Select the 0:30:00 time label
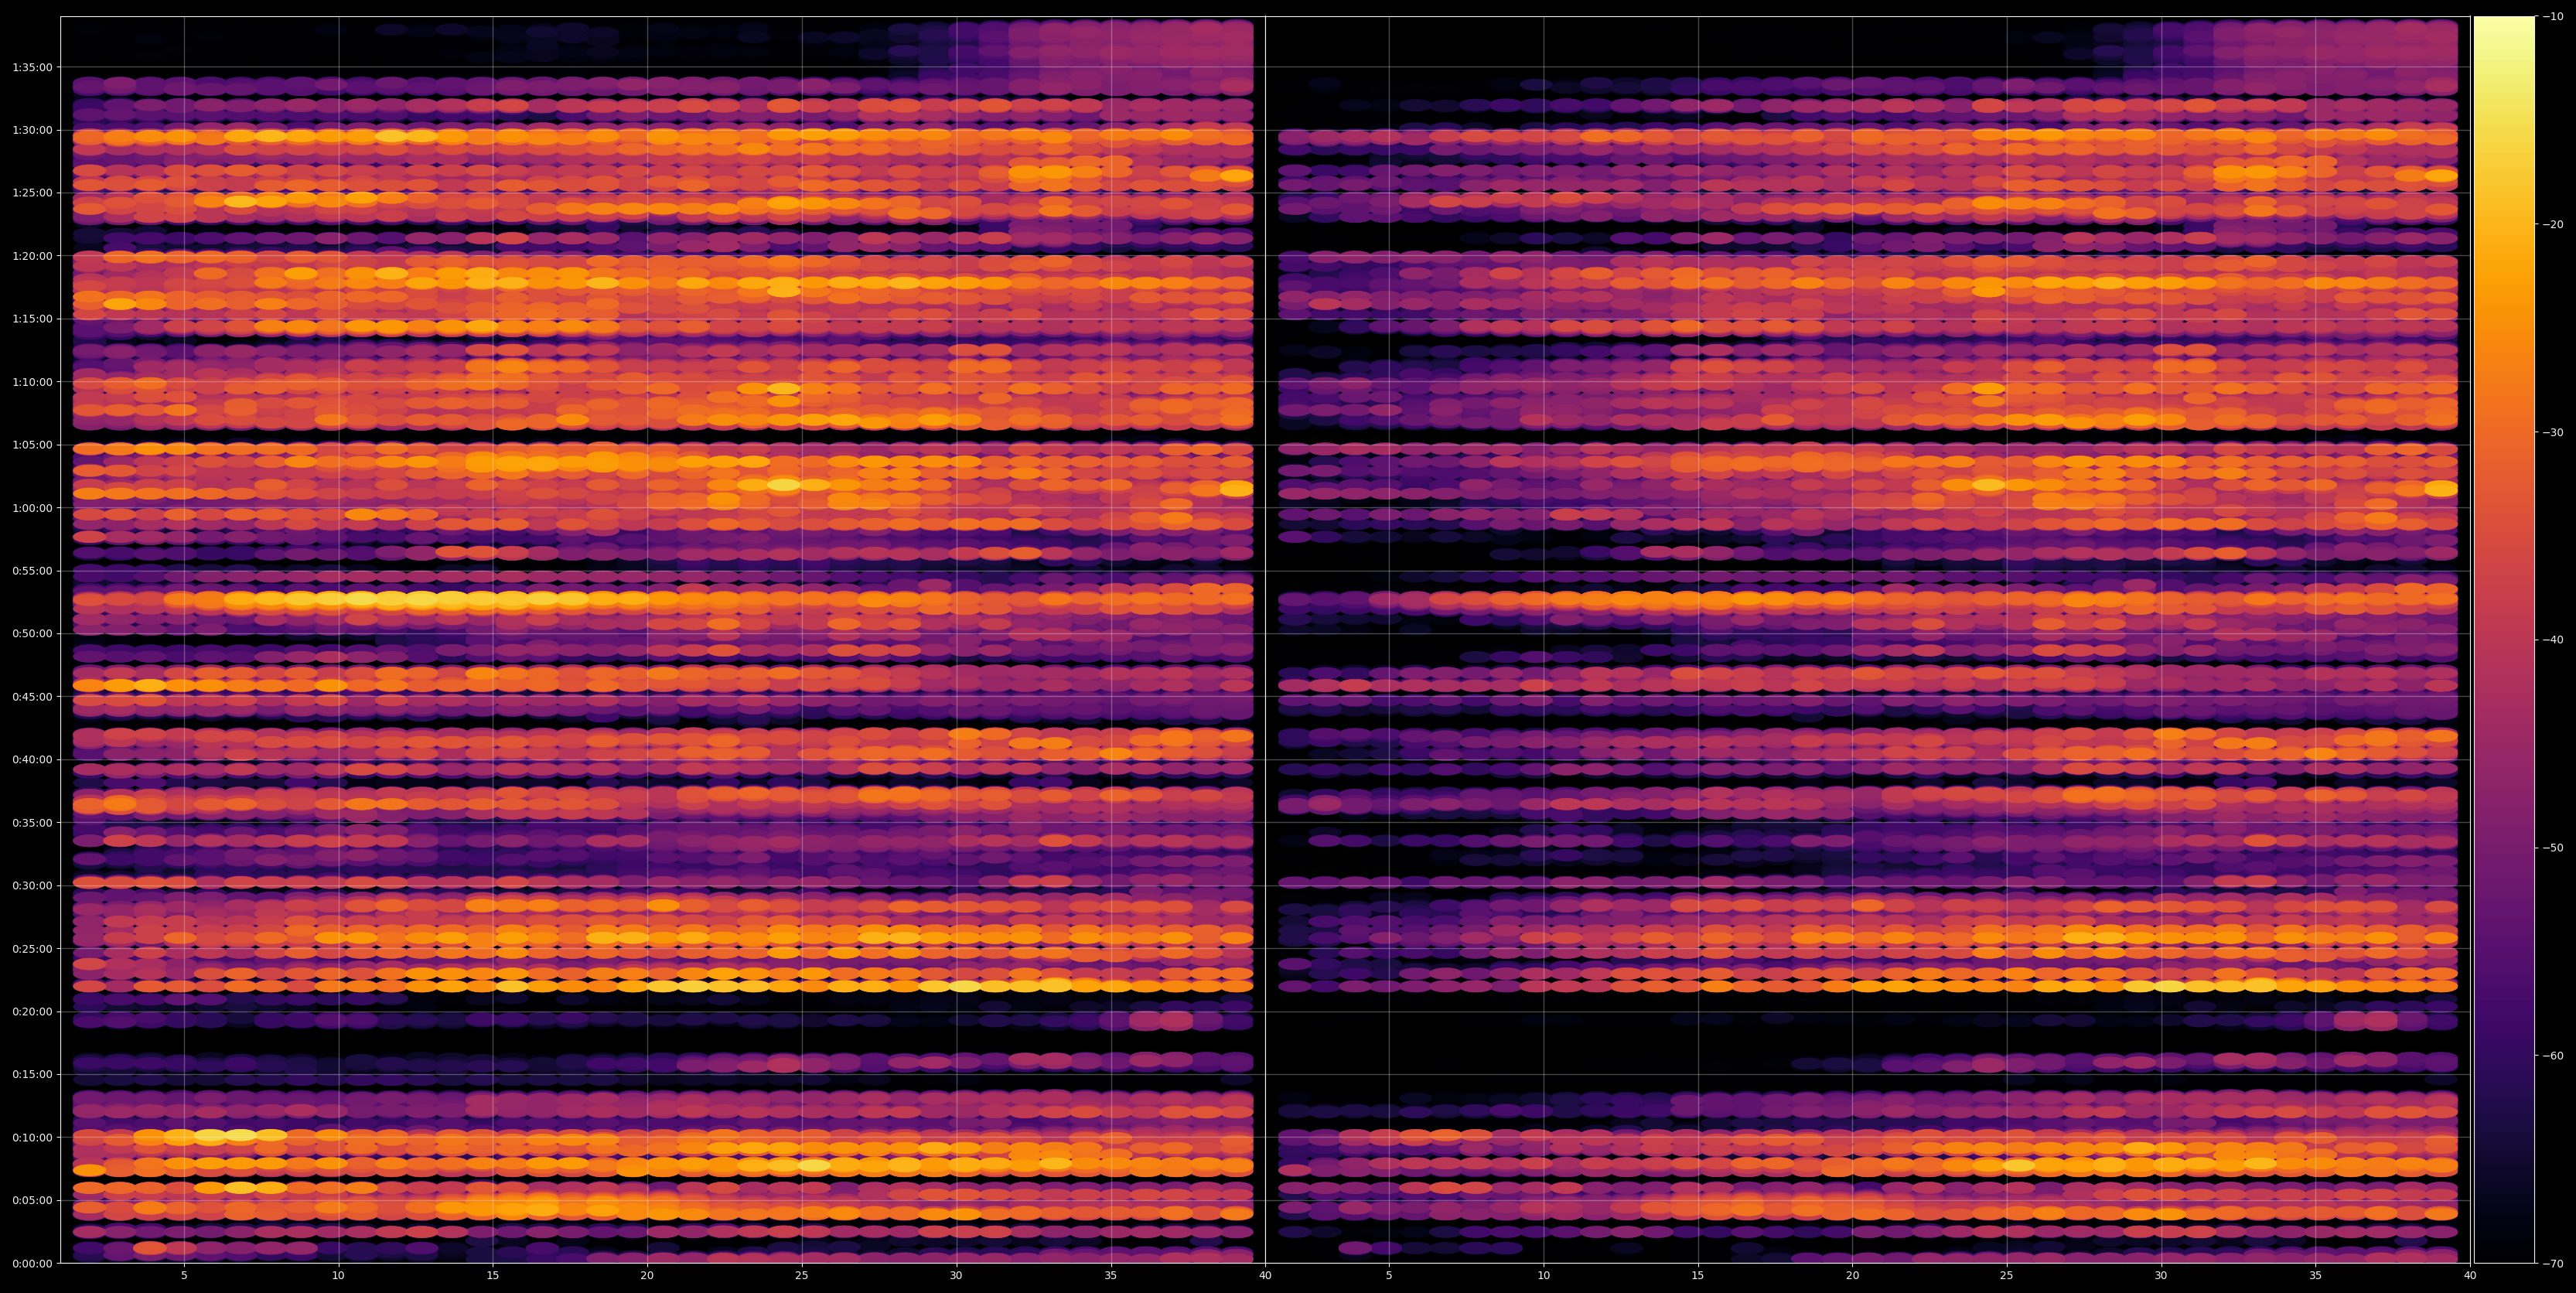 32,885
